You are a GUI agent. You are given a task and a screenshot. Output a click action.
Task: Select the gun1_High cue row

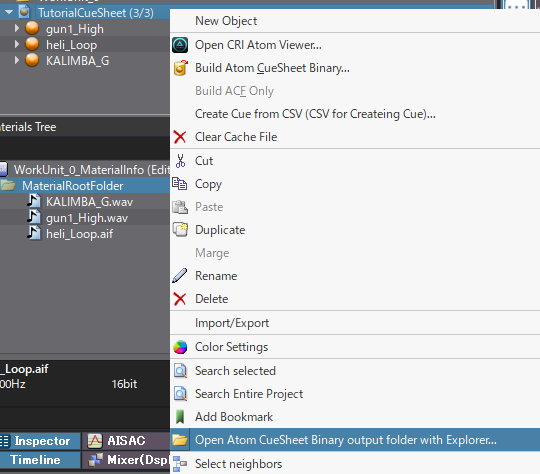click(x=85, y=29)
